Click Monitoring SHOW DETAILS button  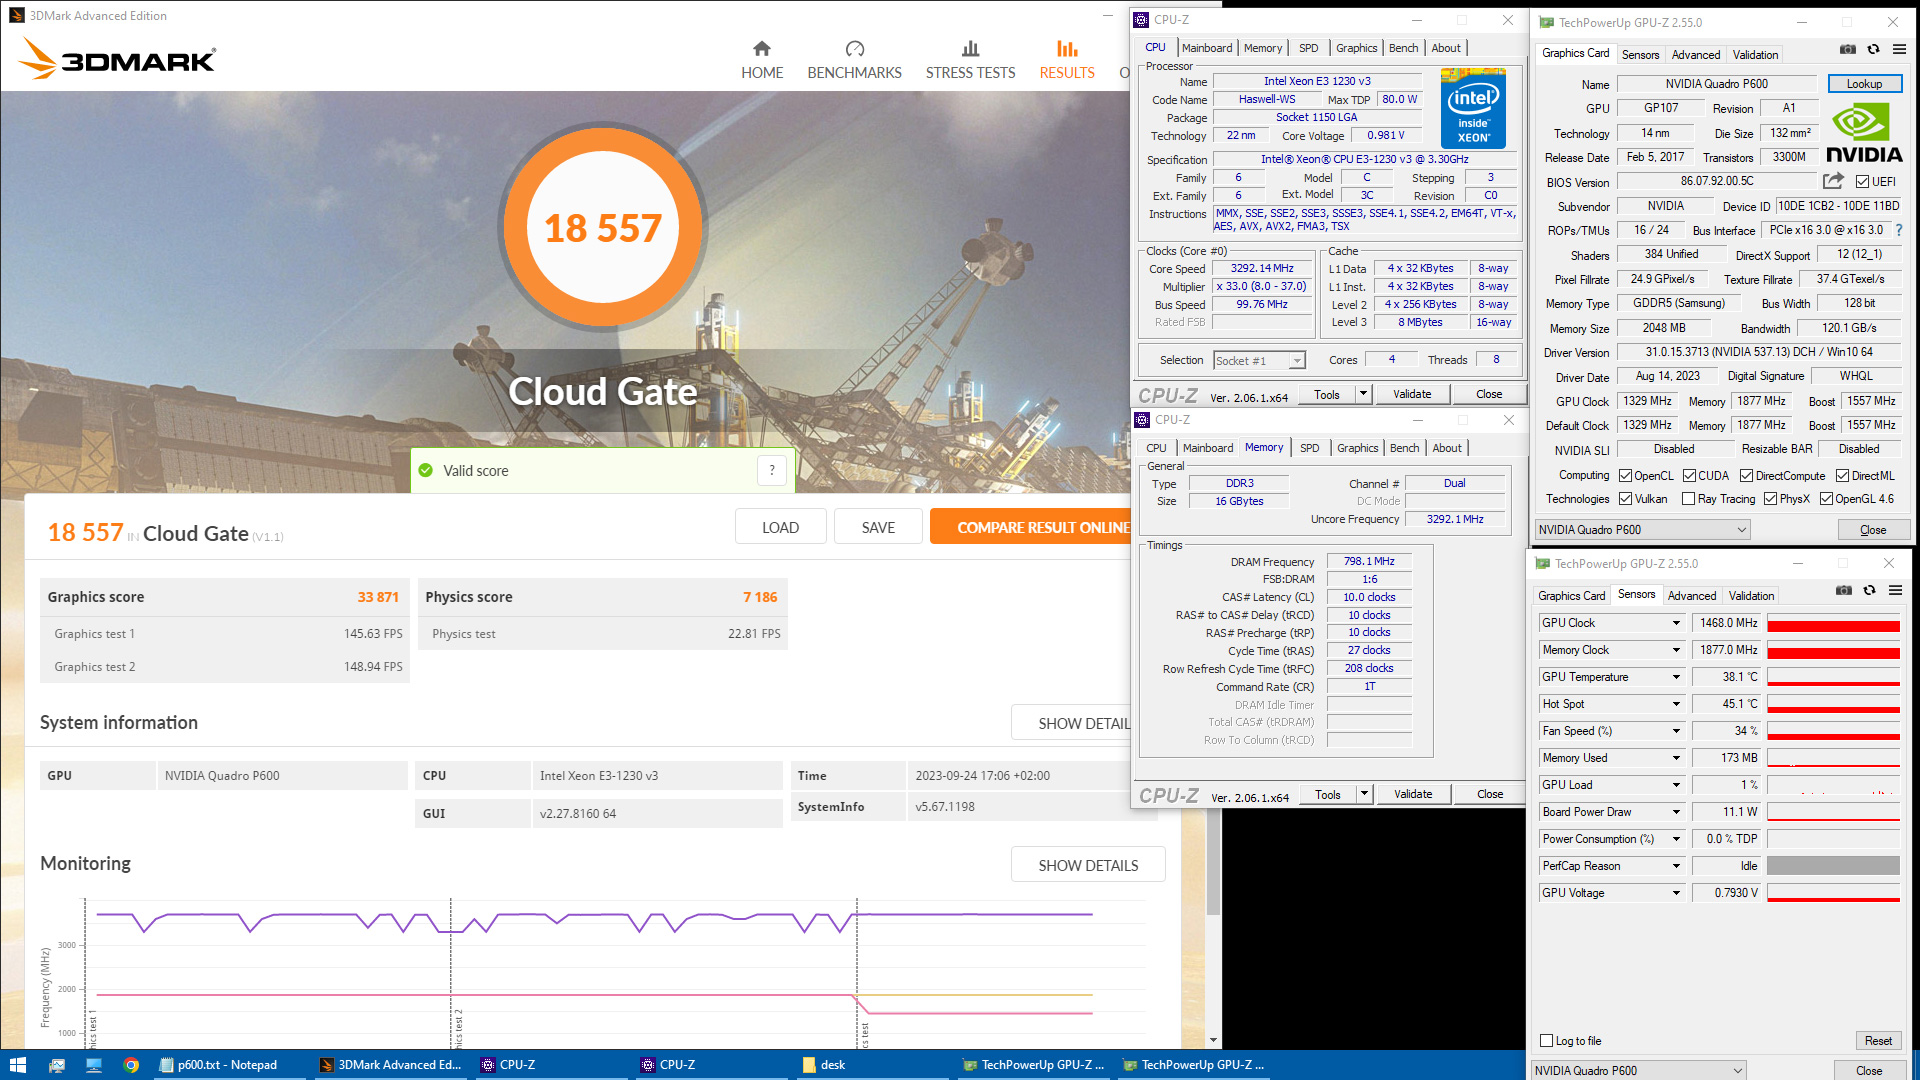coord(1088,865)
